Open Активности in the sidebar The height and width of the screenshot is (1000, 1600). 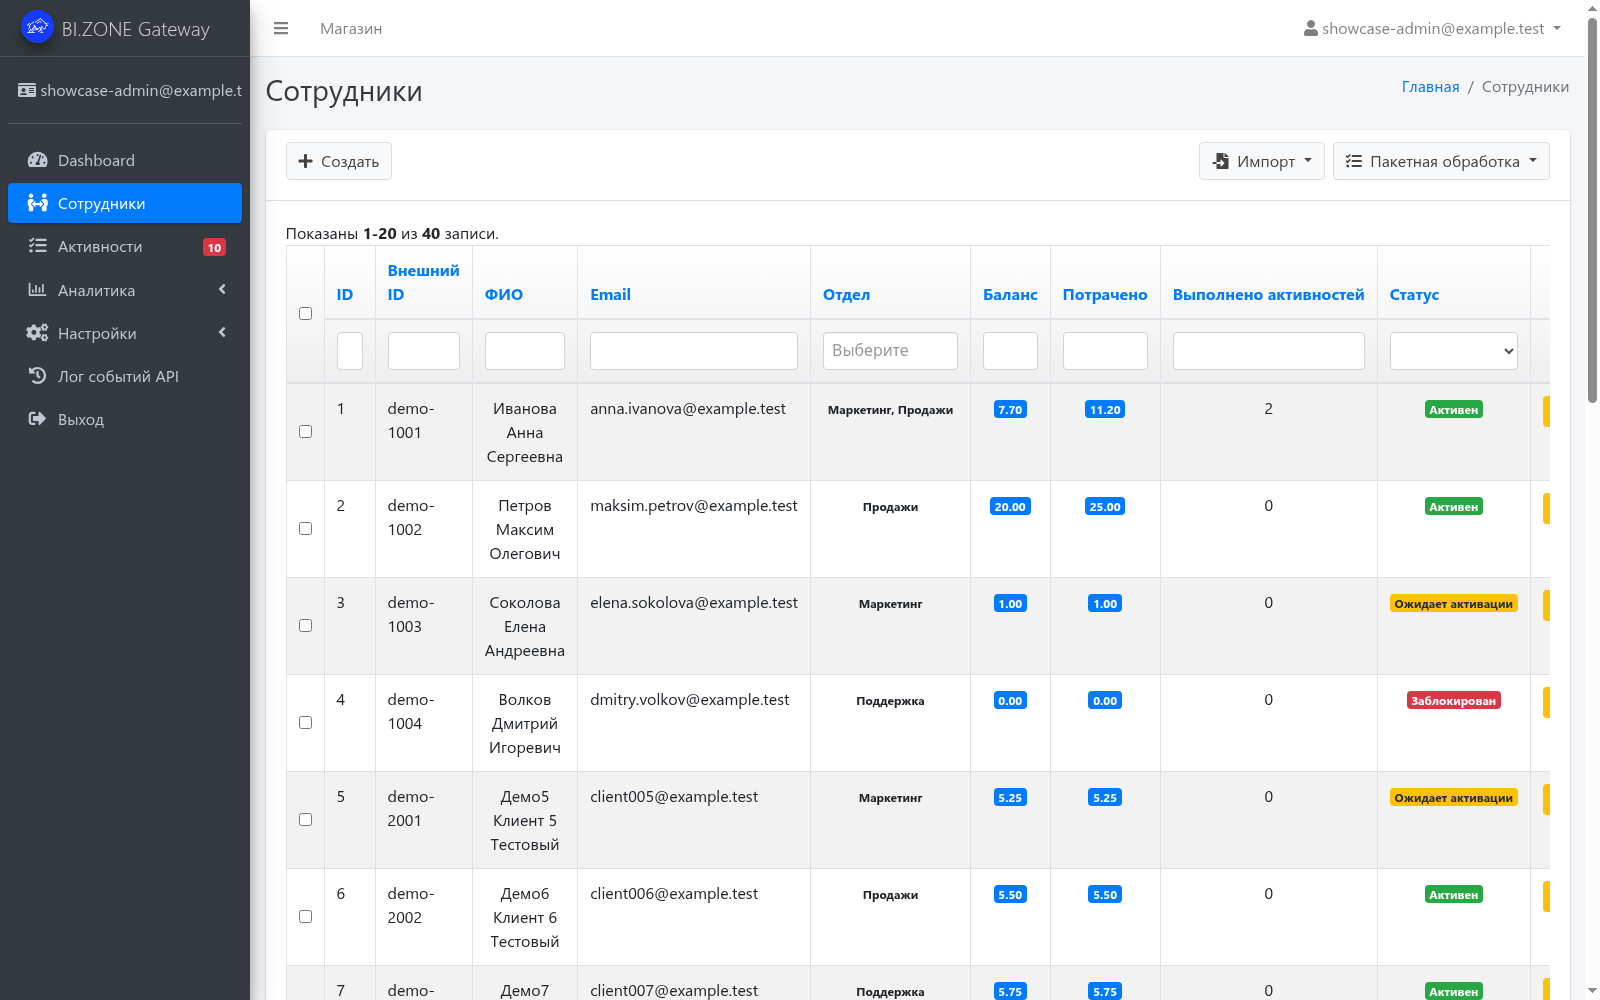(x=125, y=246)
